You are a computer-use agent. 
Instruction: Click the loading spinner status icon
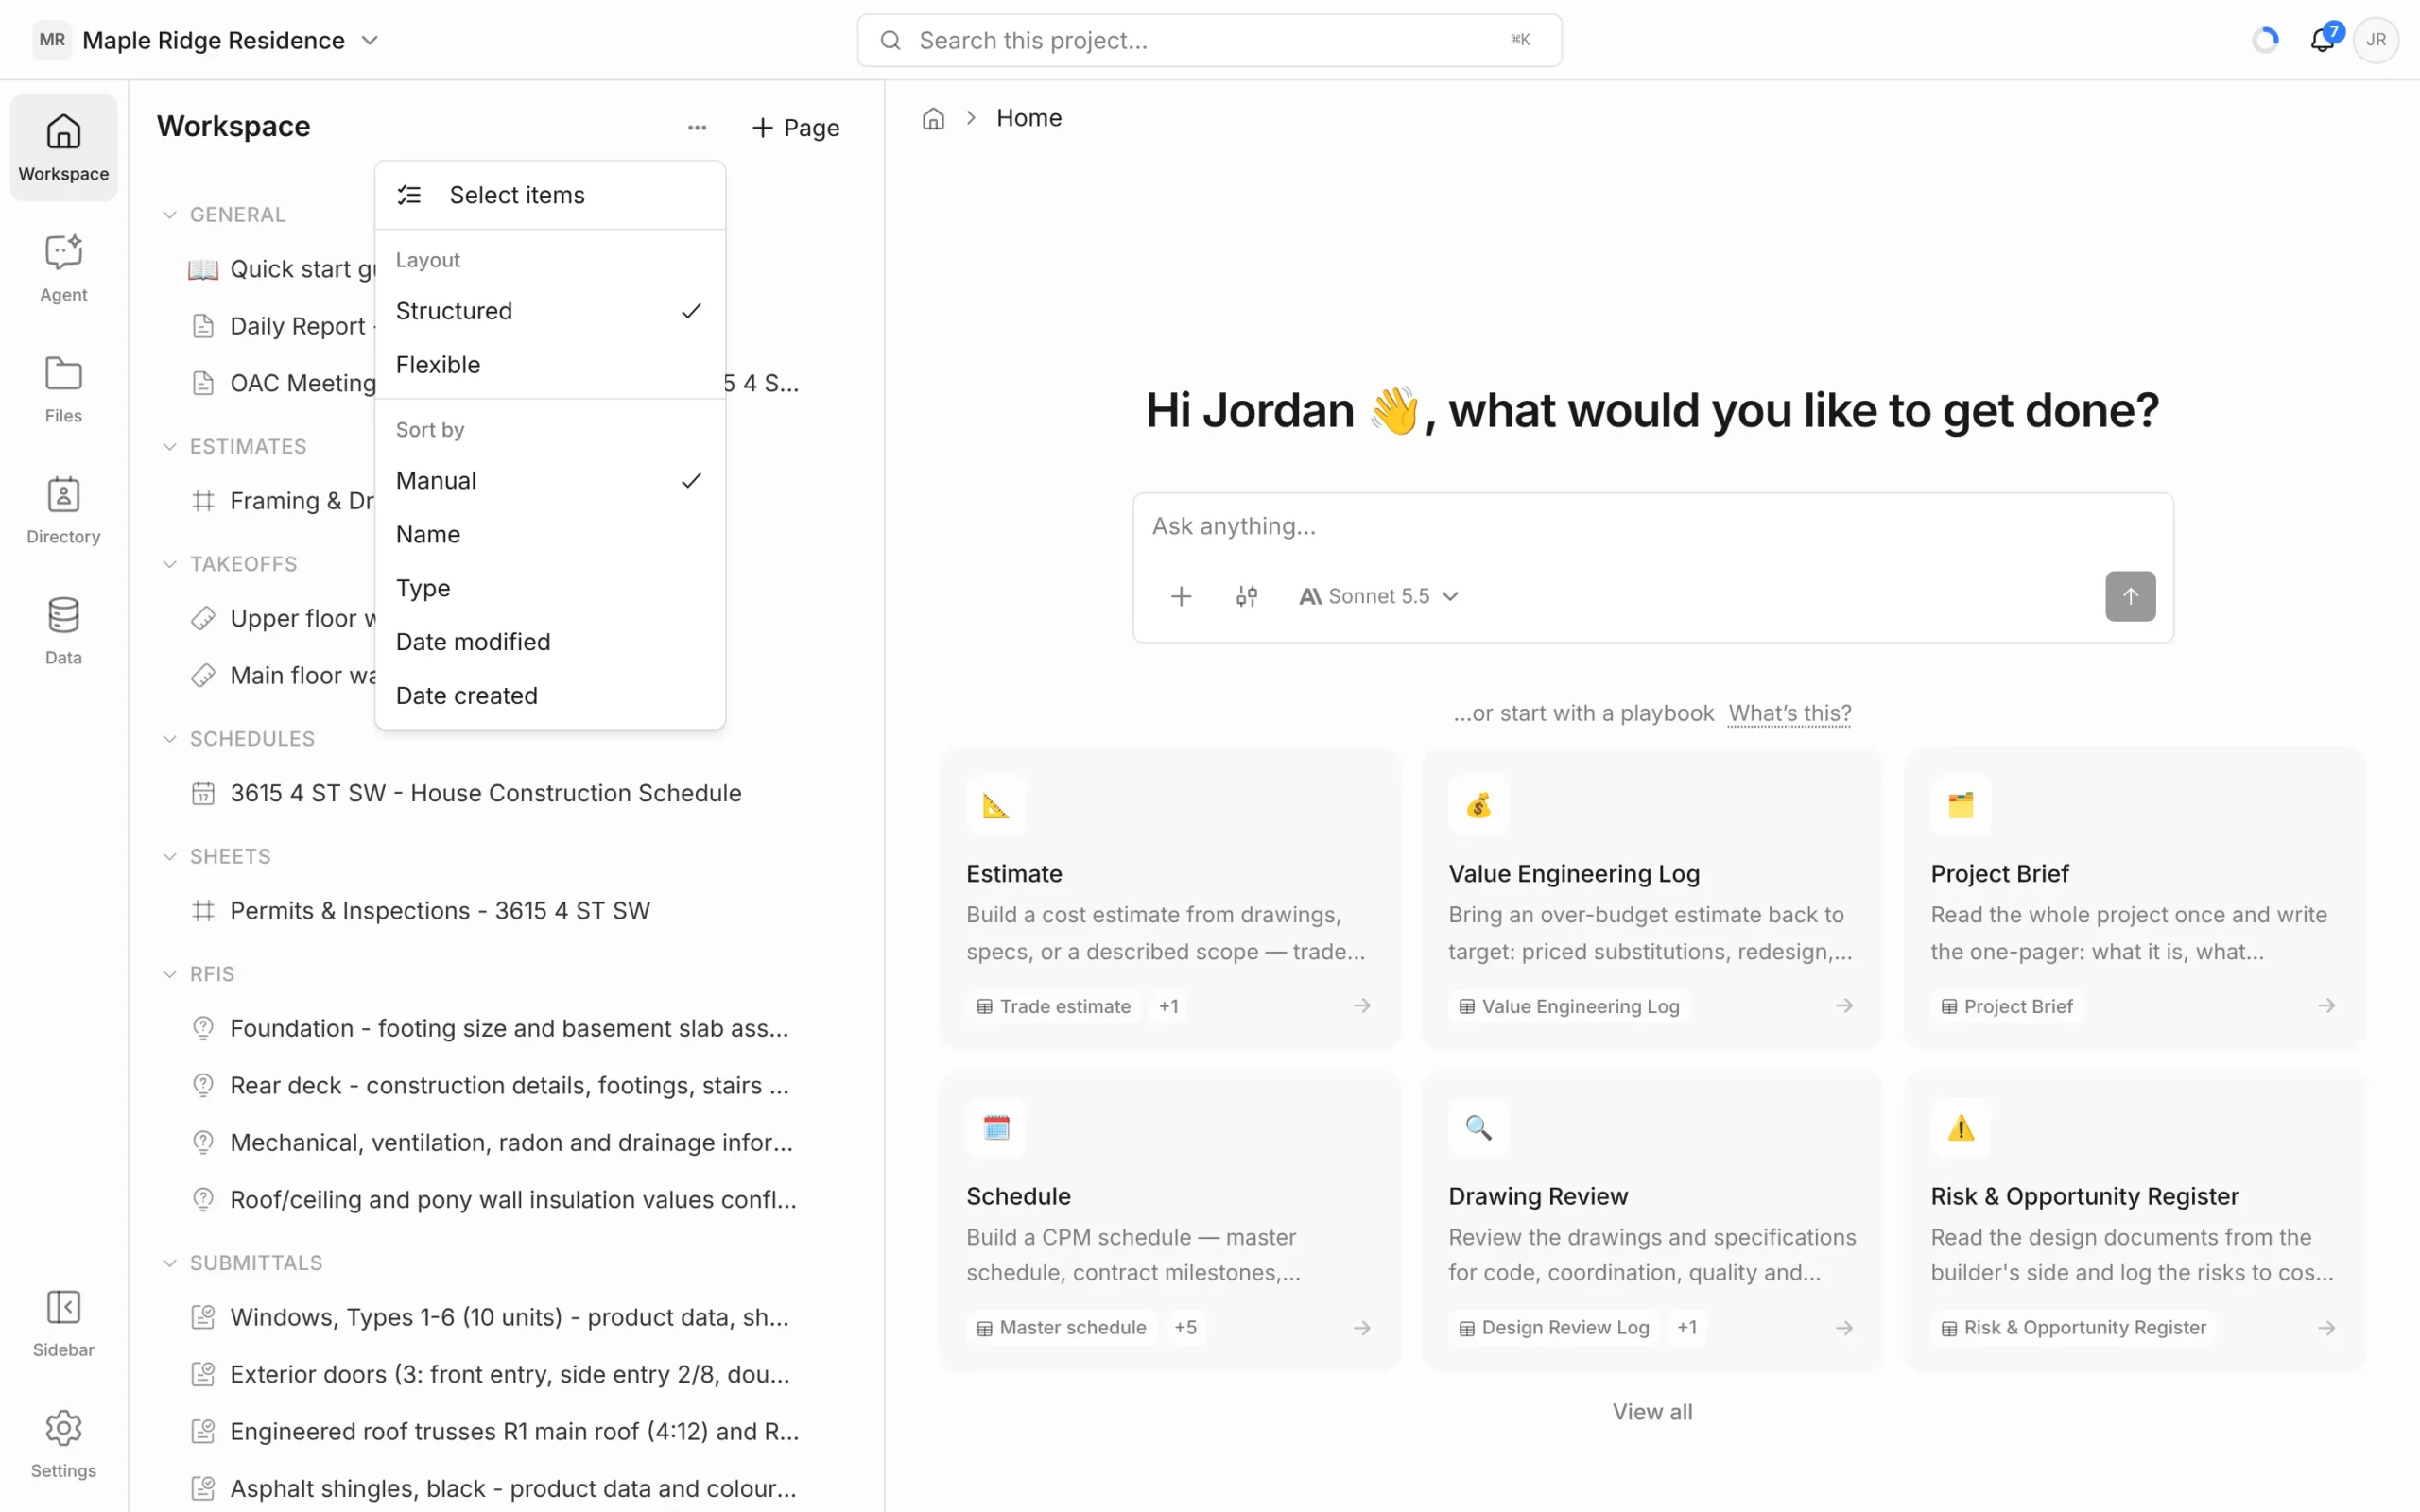(2265, 40)
